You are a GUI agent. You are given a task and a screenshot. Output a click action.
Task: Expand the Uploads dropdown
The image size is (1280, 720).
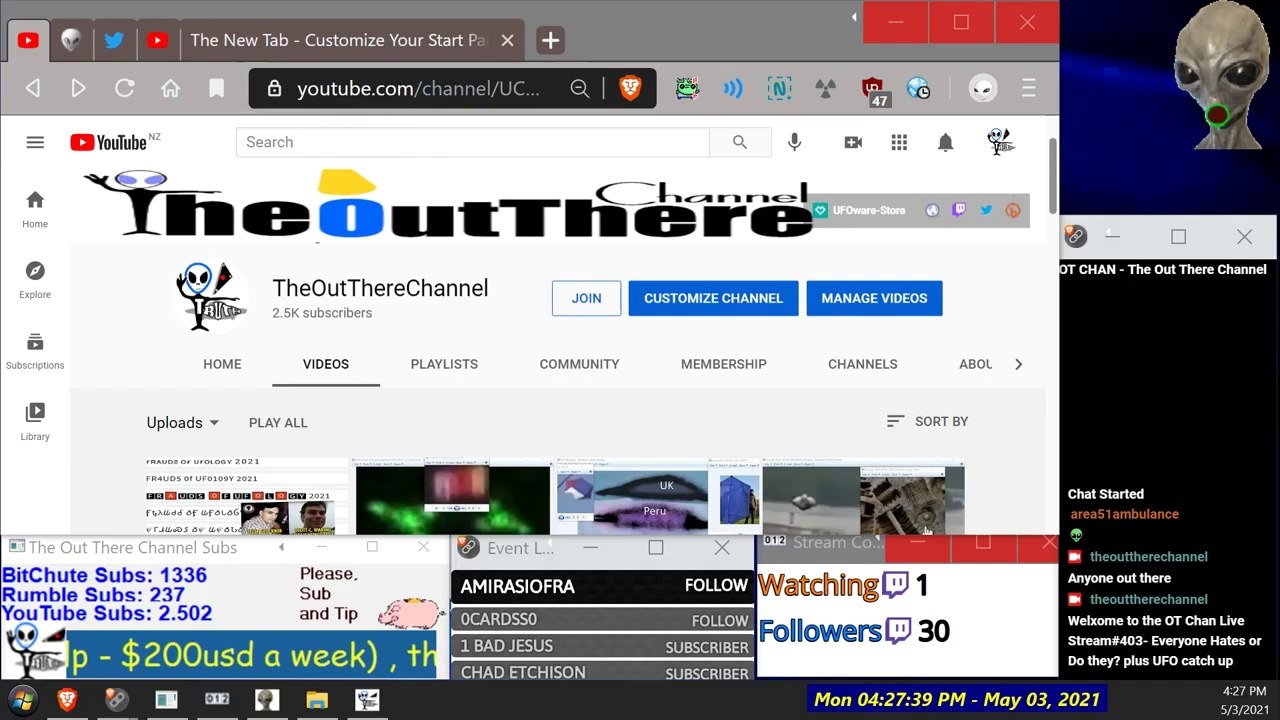click(x=183, y=422)
